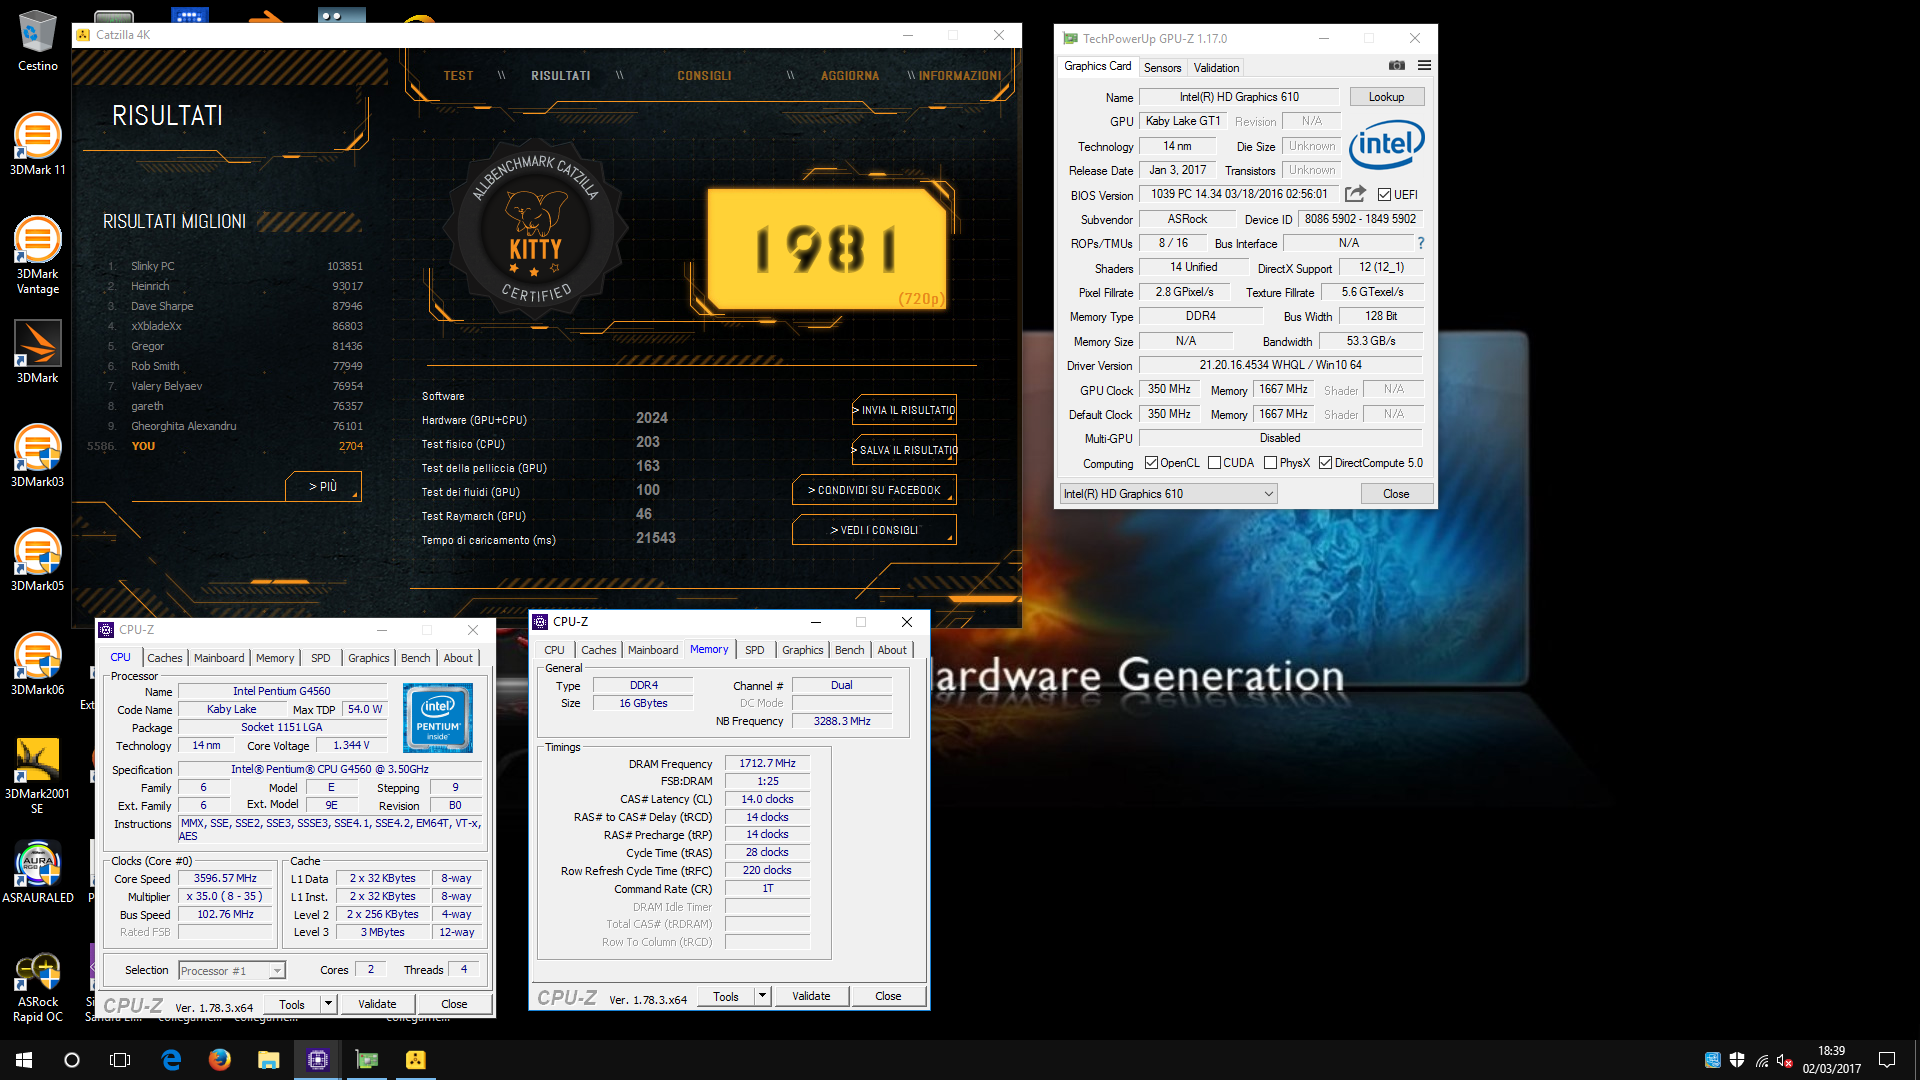The width and height of the screenshot is (1920, 1080).
Task: Open the Caches tab in left CPU-Z window
Action: [165, 658]
